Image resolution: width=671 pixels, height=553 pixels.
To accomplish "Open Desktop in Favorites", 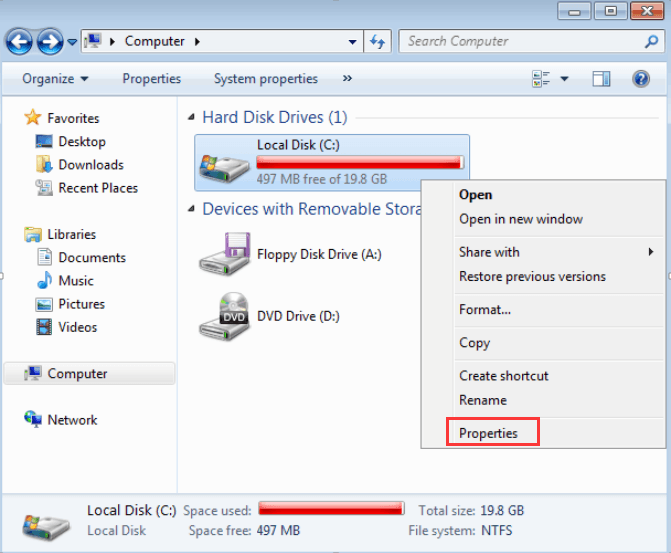I will pyautogui.click(x=82, y=141).
